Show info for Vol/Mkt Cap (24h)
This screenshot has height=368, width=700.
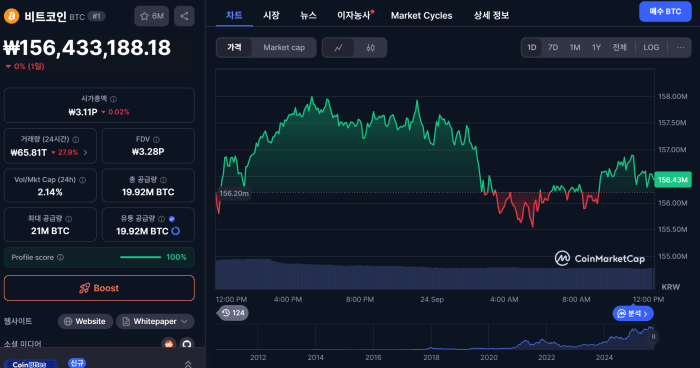tap(83, 180)
